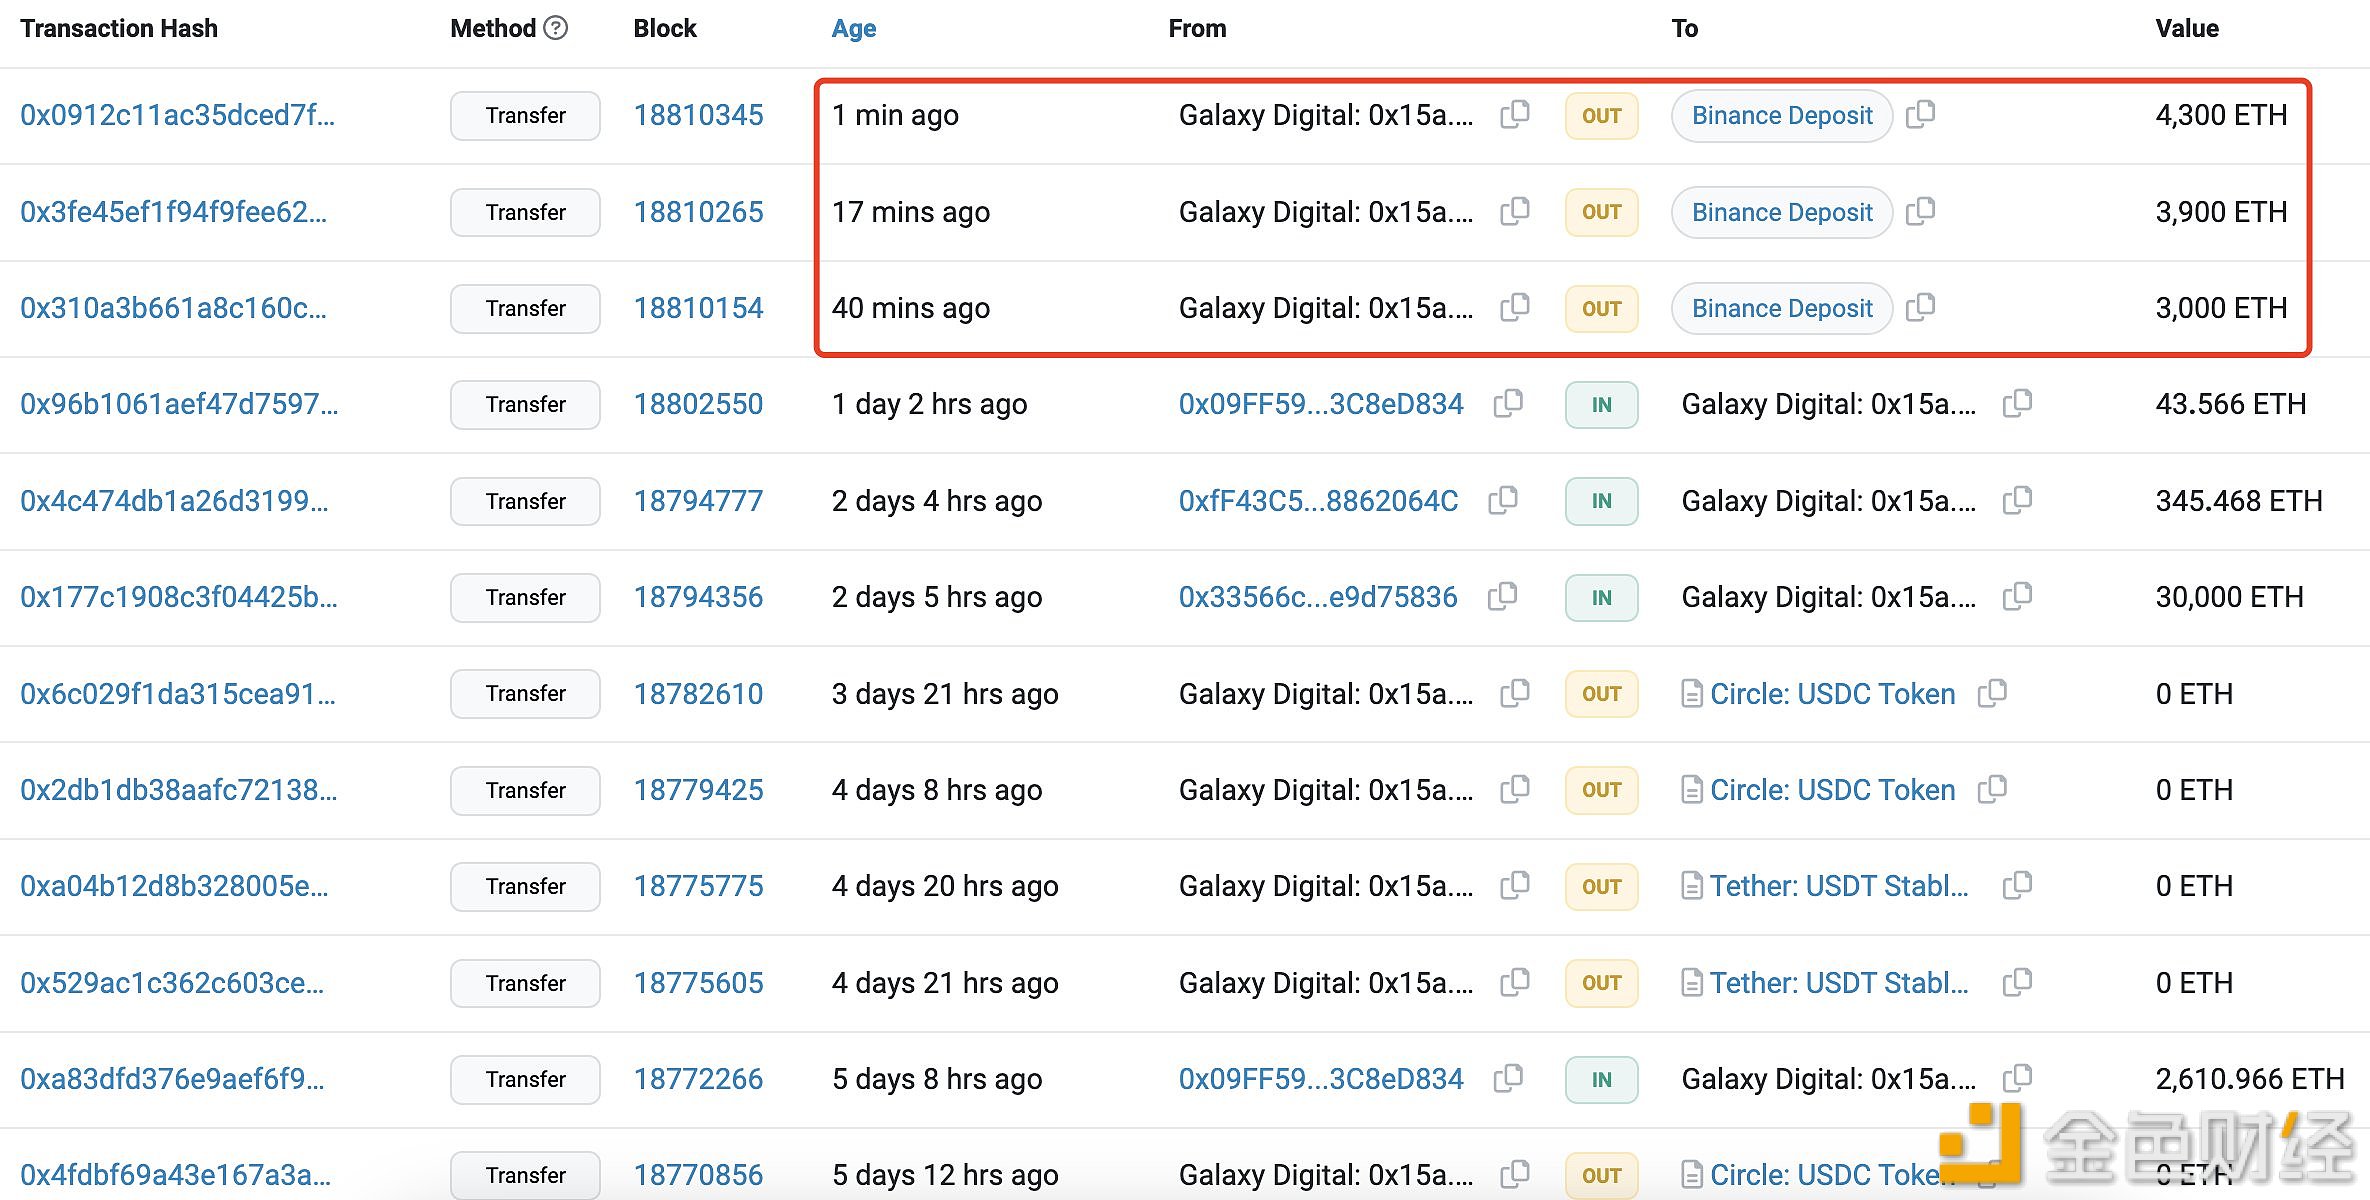Click Transfer method button in block 18775605 row
This screenshot has height=1200, width=2370.
coord(525,984)
